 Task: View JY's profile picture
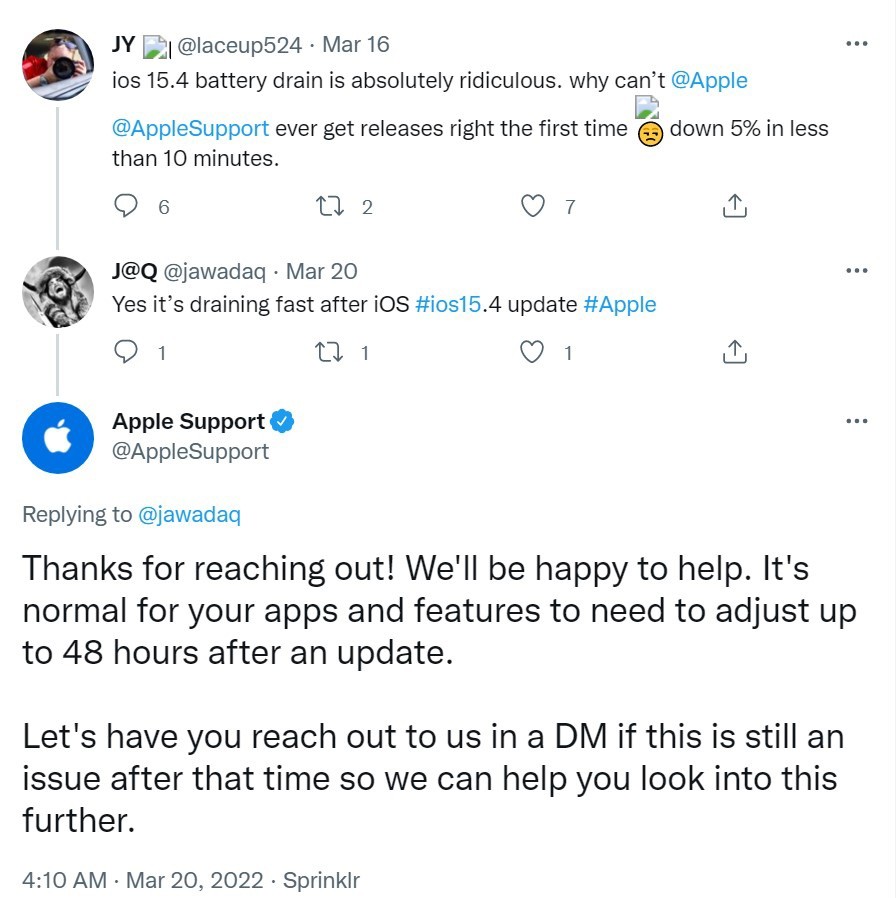[x=58, y=63]
